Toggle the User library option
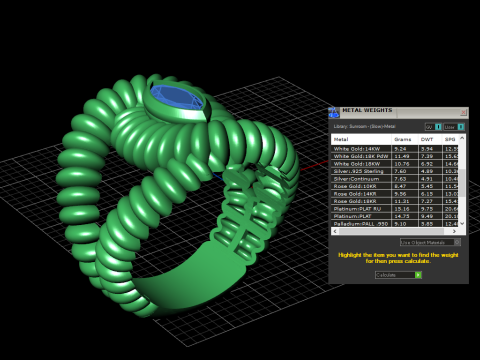This screenshot has height=360, width=480. tap(454, 127)
